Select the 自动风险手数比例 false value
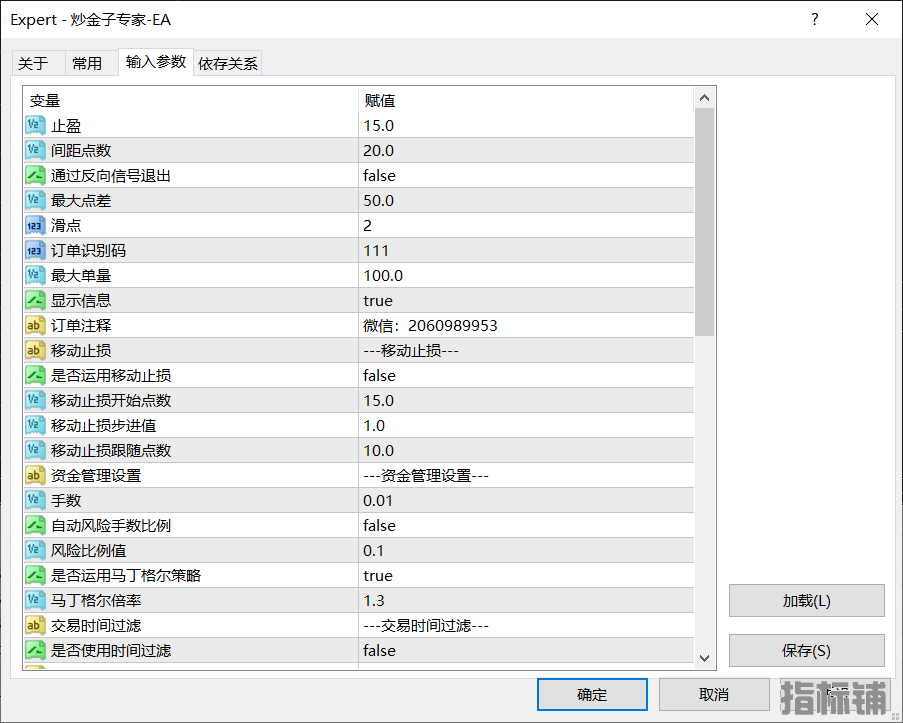Viewport: 903px width, 723px height. pos(380,525)
